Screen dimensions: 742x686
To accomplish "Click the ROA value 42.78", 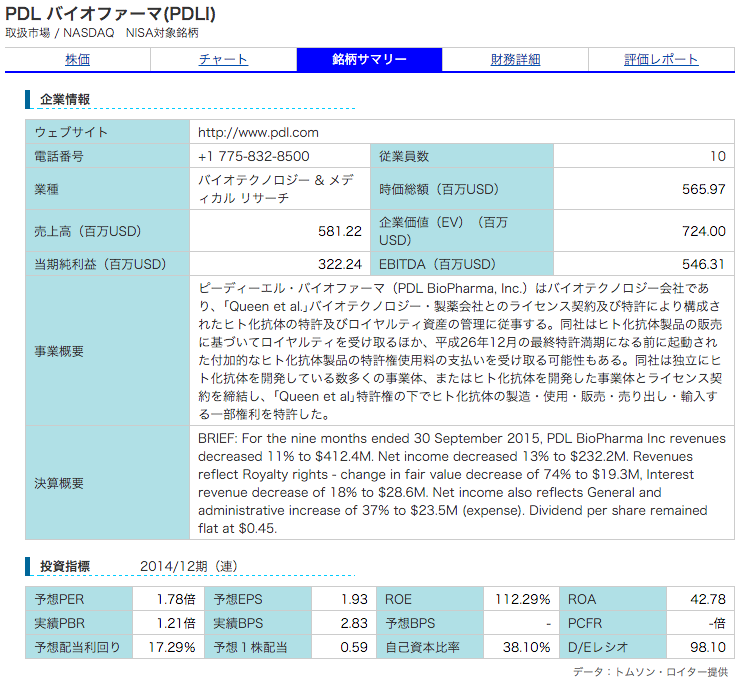I will tap(708, 599).
